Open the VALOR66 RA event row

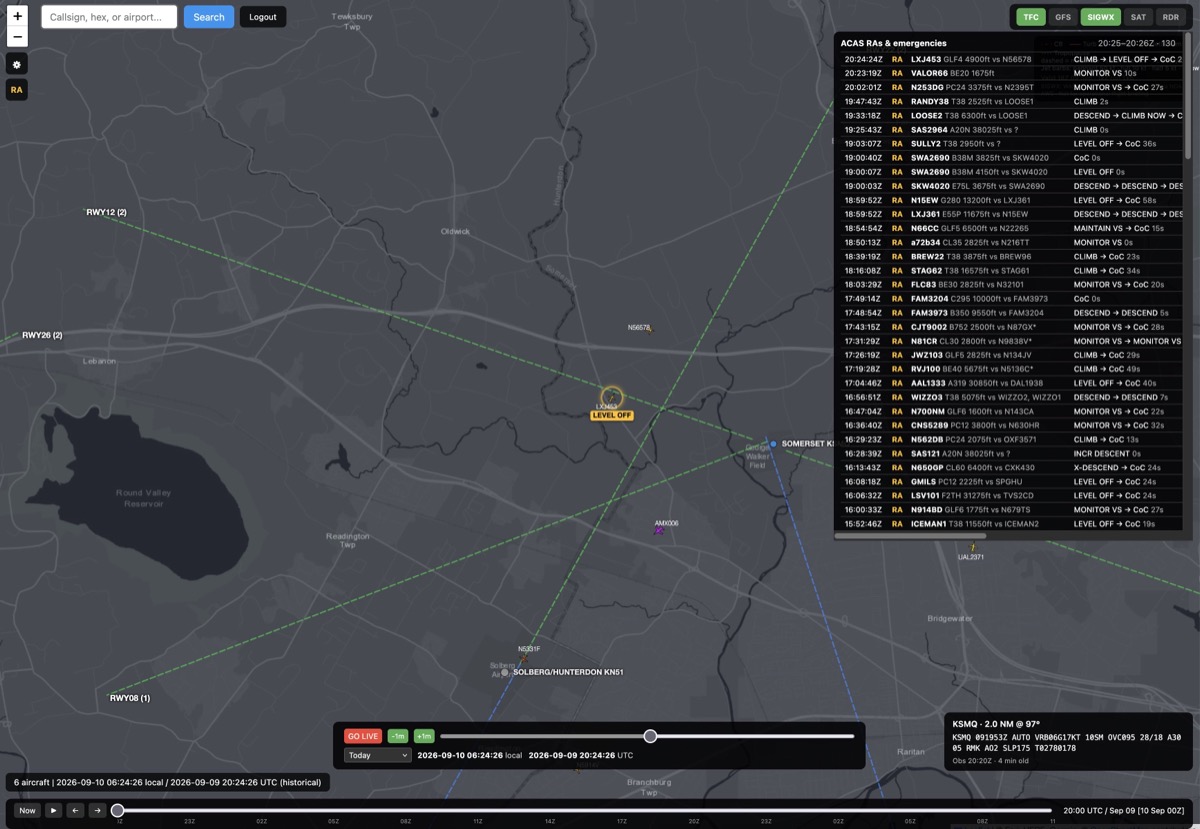(1010, 73)
